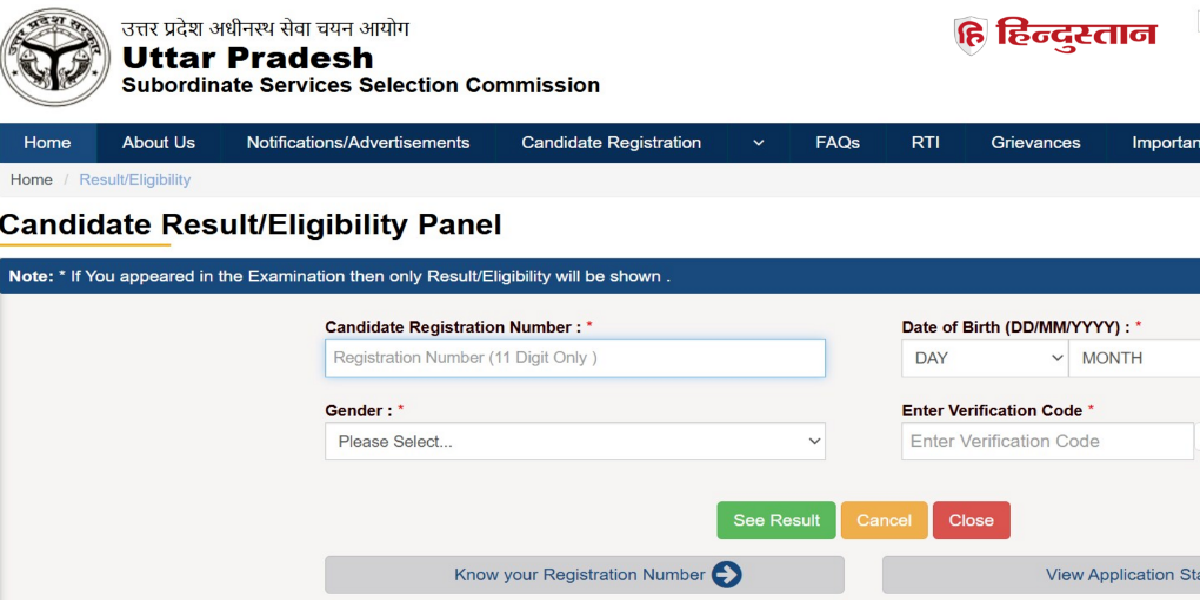Click the red Close button
Viewport: 1200px width, 600px height.
(971, 520)
